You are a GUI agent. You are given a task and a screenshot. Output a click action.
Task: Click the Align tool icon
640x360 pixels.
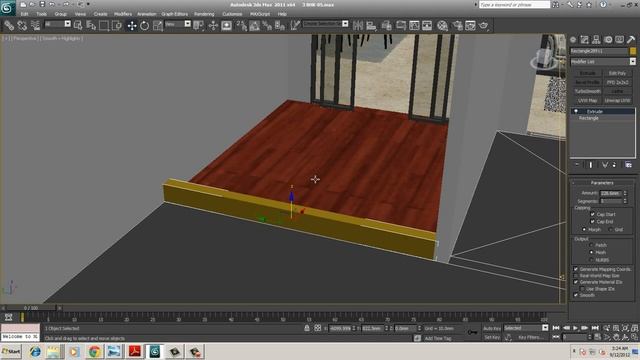tap(371, 26)
